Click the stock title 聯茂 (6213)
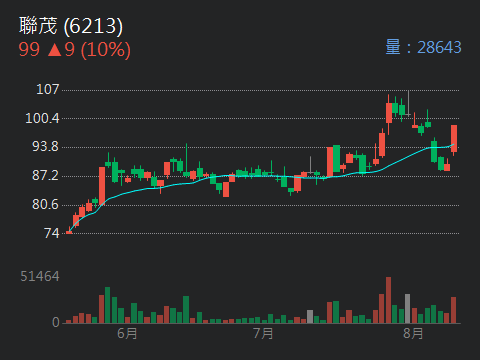The width and height of the screenshot is (480, 360). pyautogui.click(x=71, y=25)
